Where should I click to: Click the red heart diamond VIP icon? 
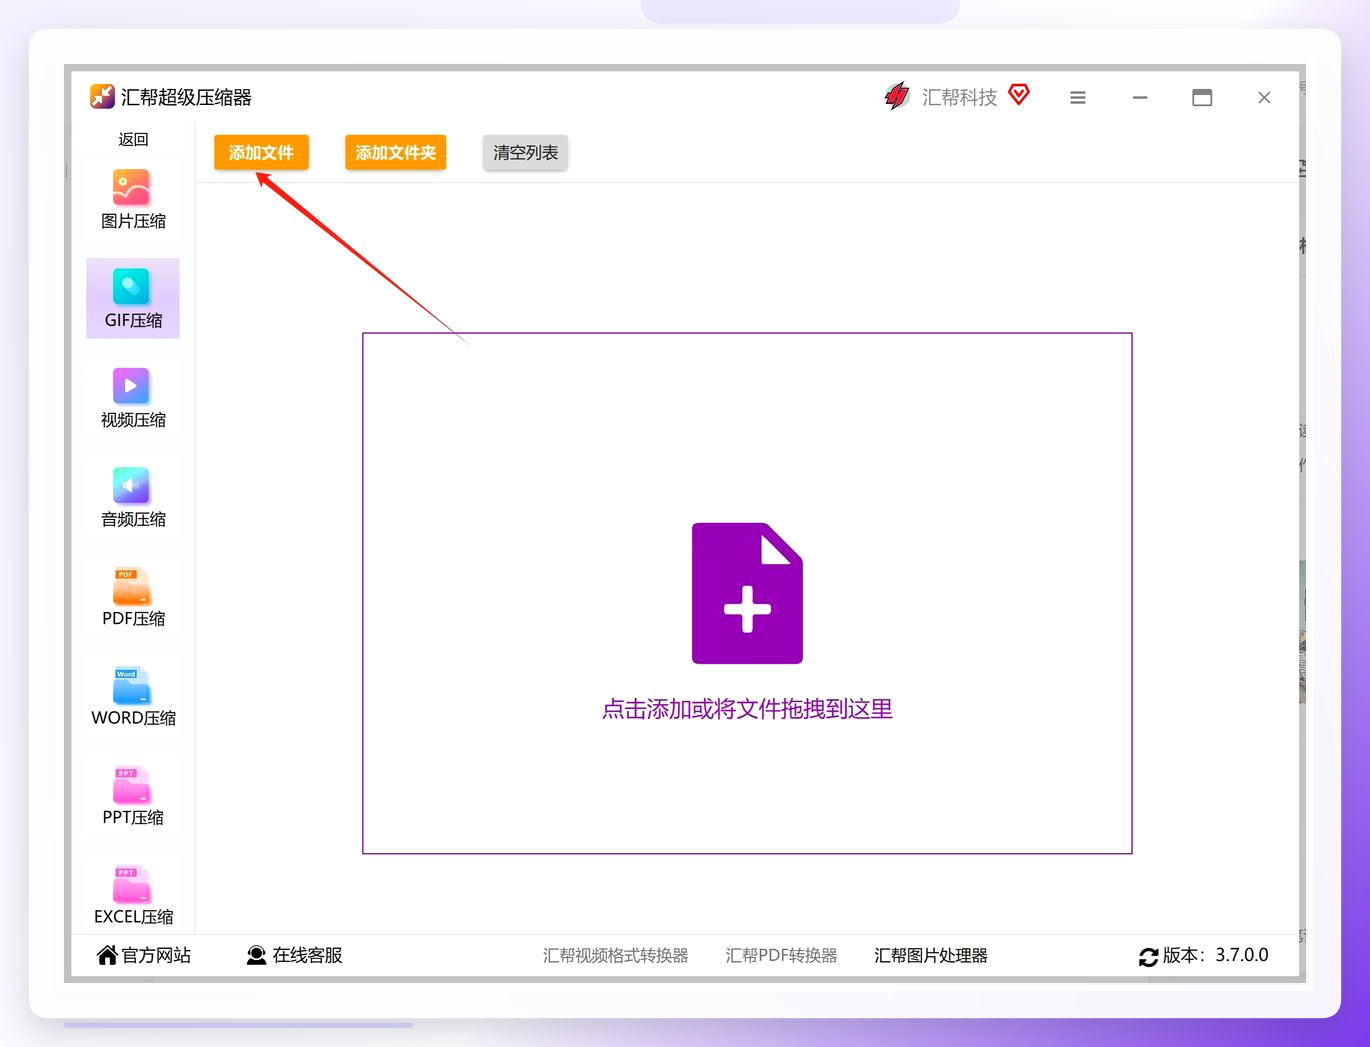(1019, 95)
